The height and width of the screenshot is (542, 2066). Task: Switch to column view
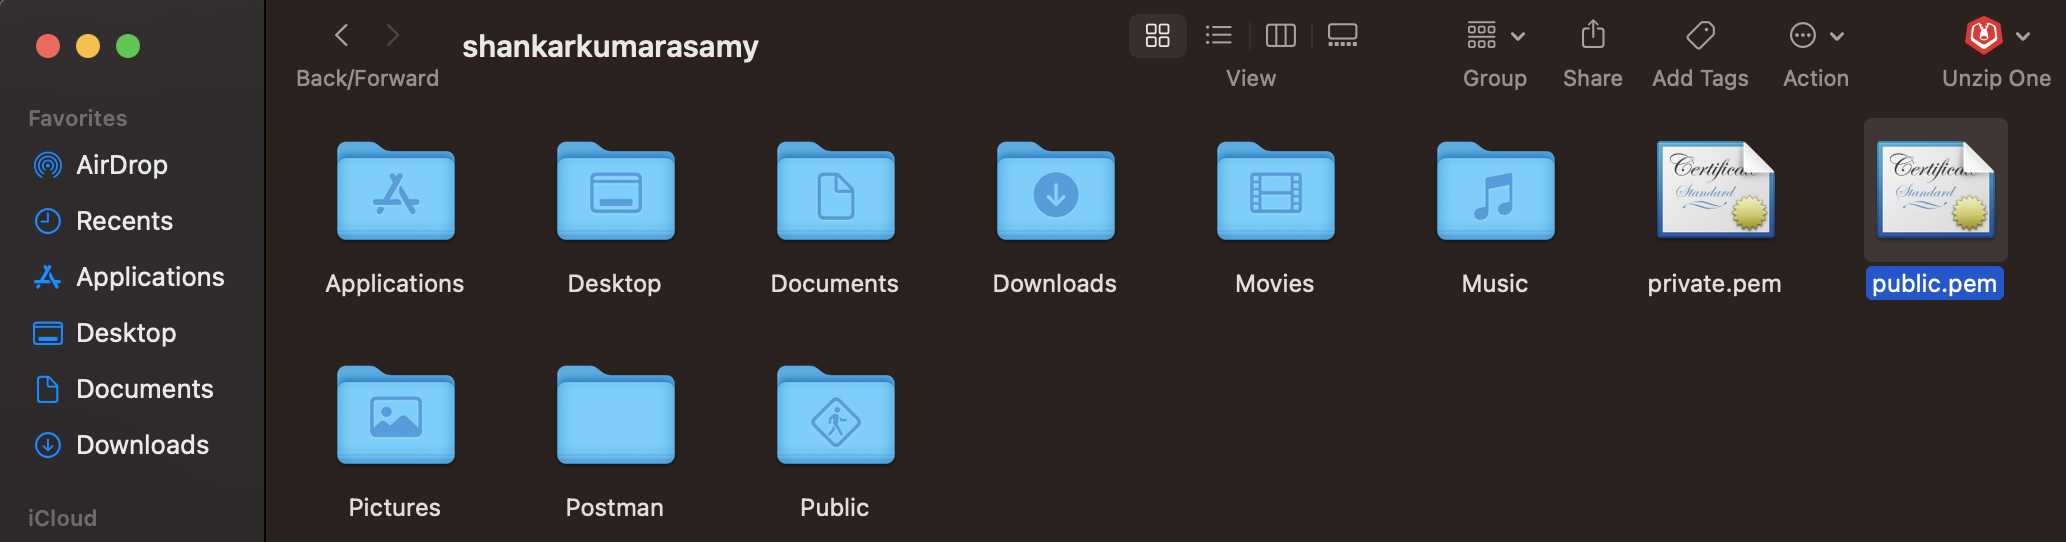click(x=1280, y=36)
